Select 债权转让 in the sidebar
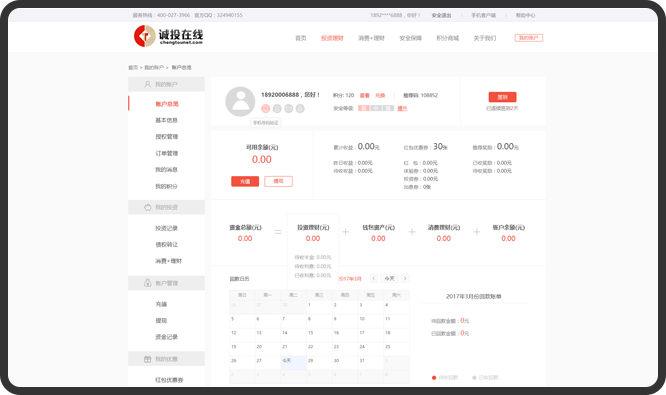This screenshot has width=666, height=395. click(166, 245)
